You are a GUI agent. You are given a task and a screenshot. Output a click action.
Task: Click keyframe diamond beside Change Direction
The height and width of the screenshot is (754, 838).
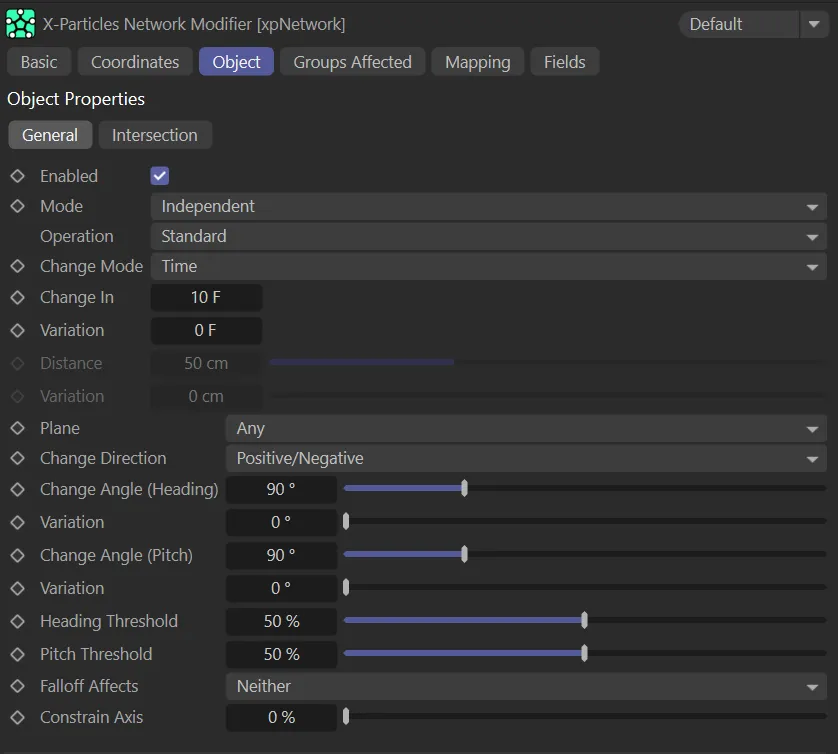tap(17, 459)
